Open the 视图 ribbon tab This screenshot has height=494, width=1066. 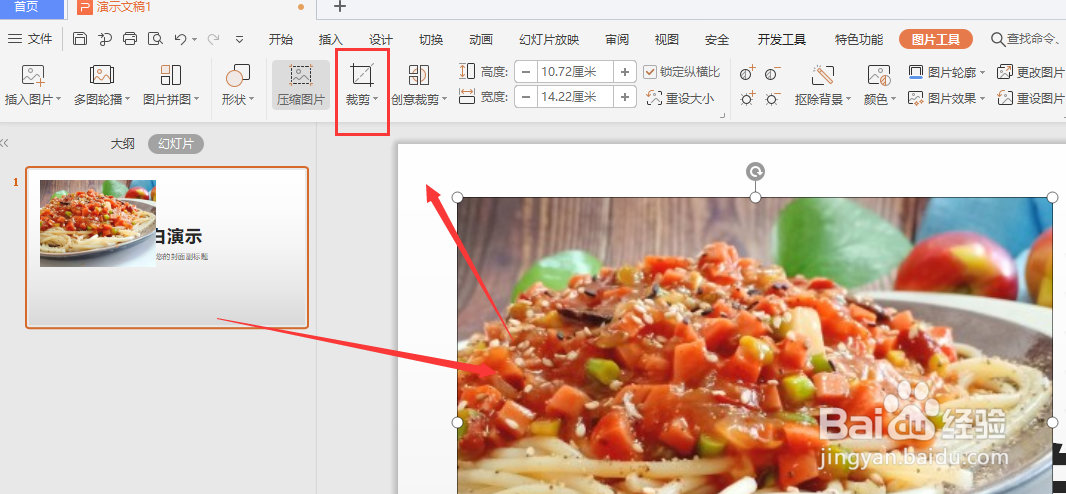click(x=667, y=39)
